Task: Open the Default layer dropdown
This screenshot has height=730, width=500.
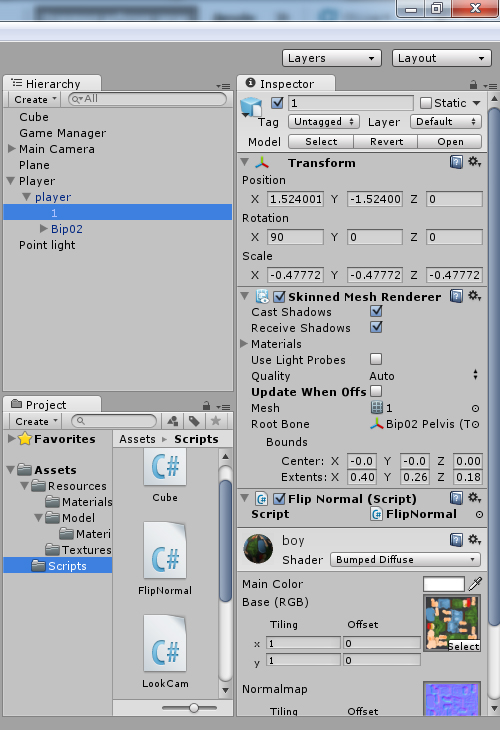Action: tap(446, 122)
